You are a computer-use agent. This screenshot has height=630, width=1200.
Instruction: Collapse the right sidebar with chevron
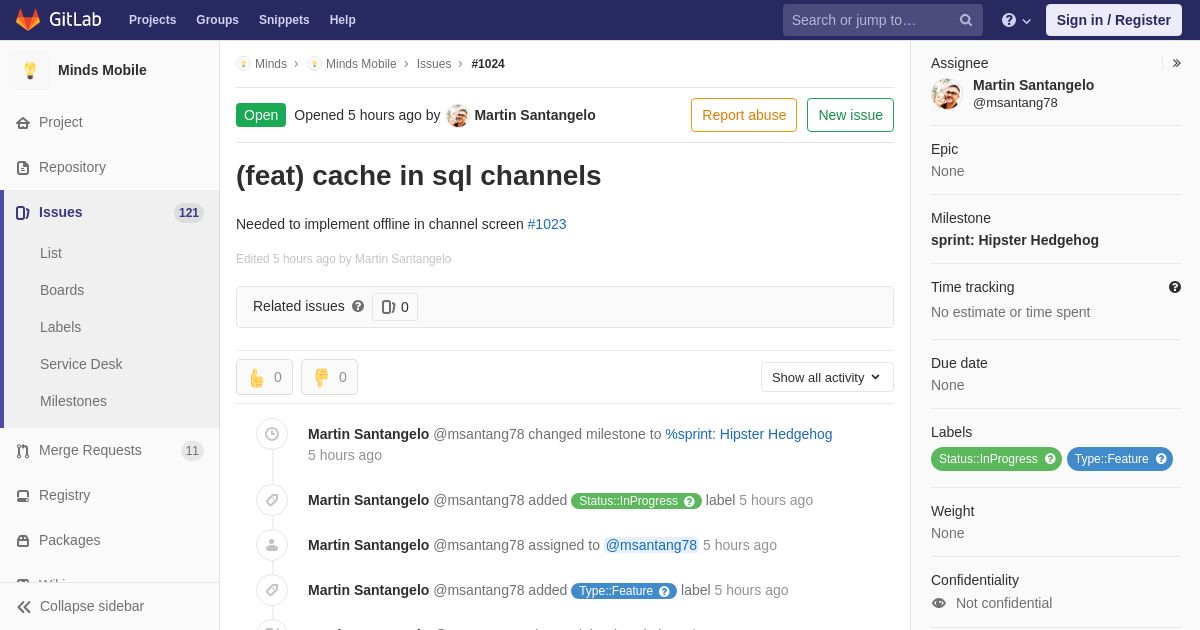click(x=1176, y=63)
